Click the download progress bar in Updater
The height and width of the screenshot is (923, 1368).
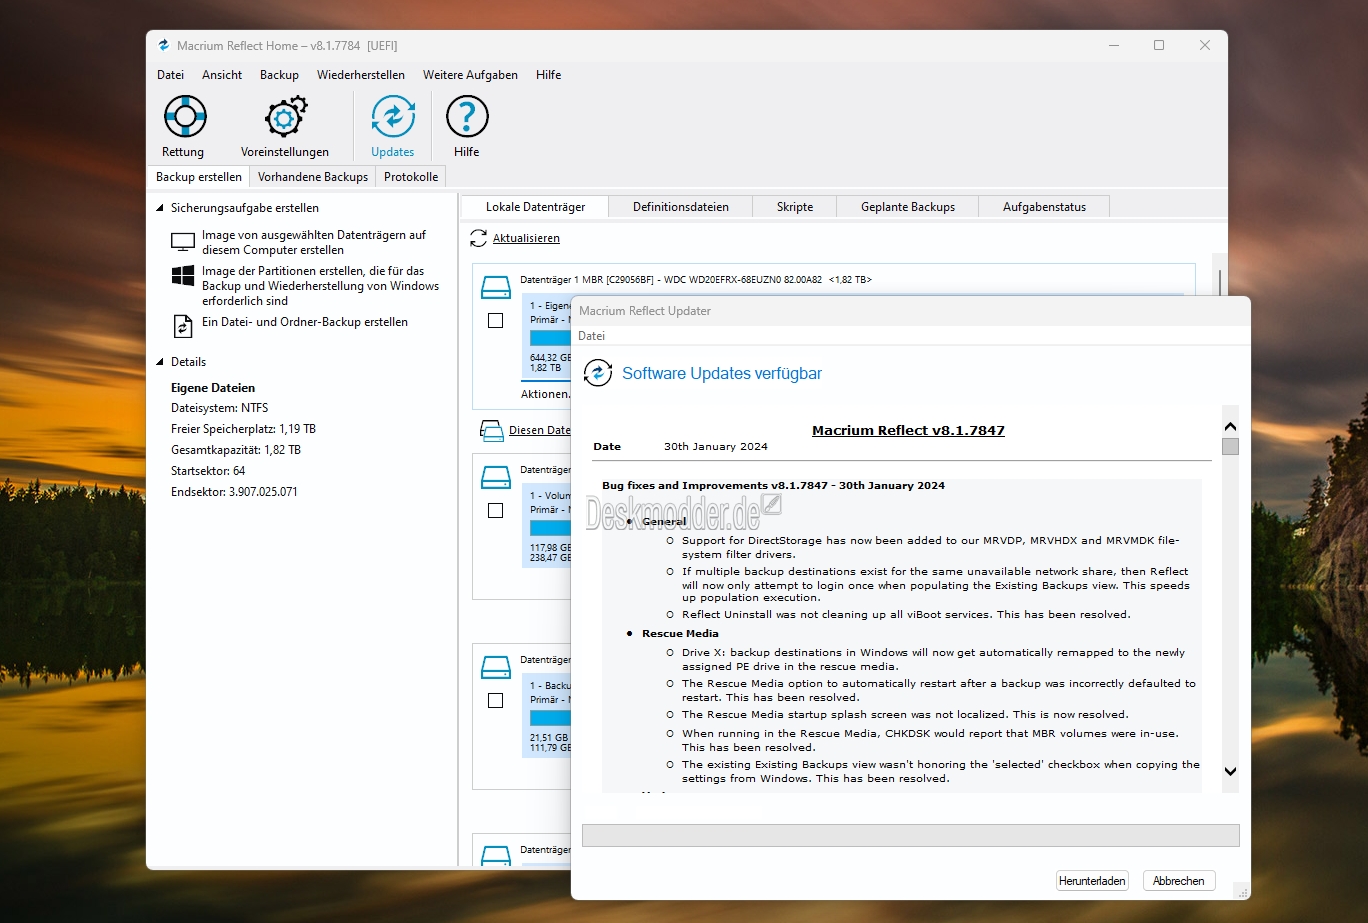point(910,836)
